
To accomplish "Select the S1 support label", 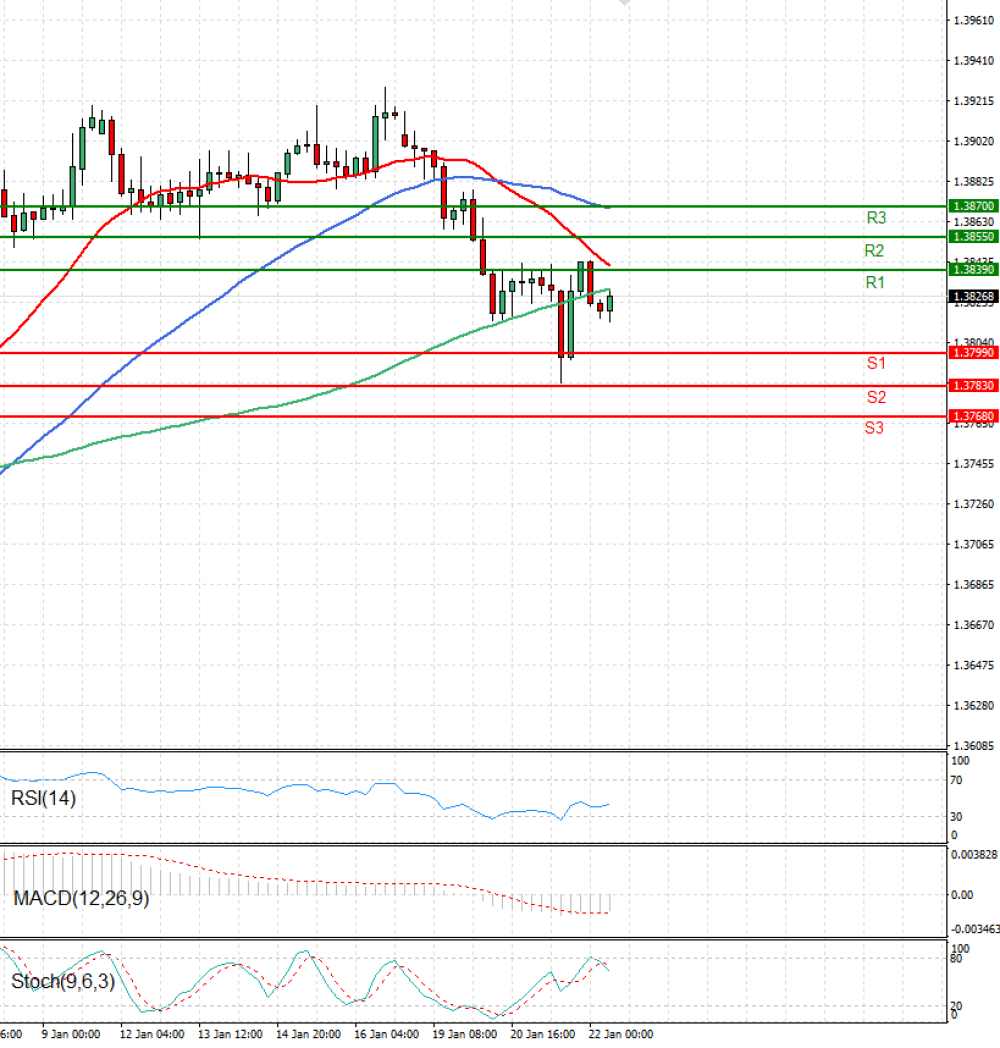I will (876, 363).
